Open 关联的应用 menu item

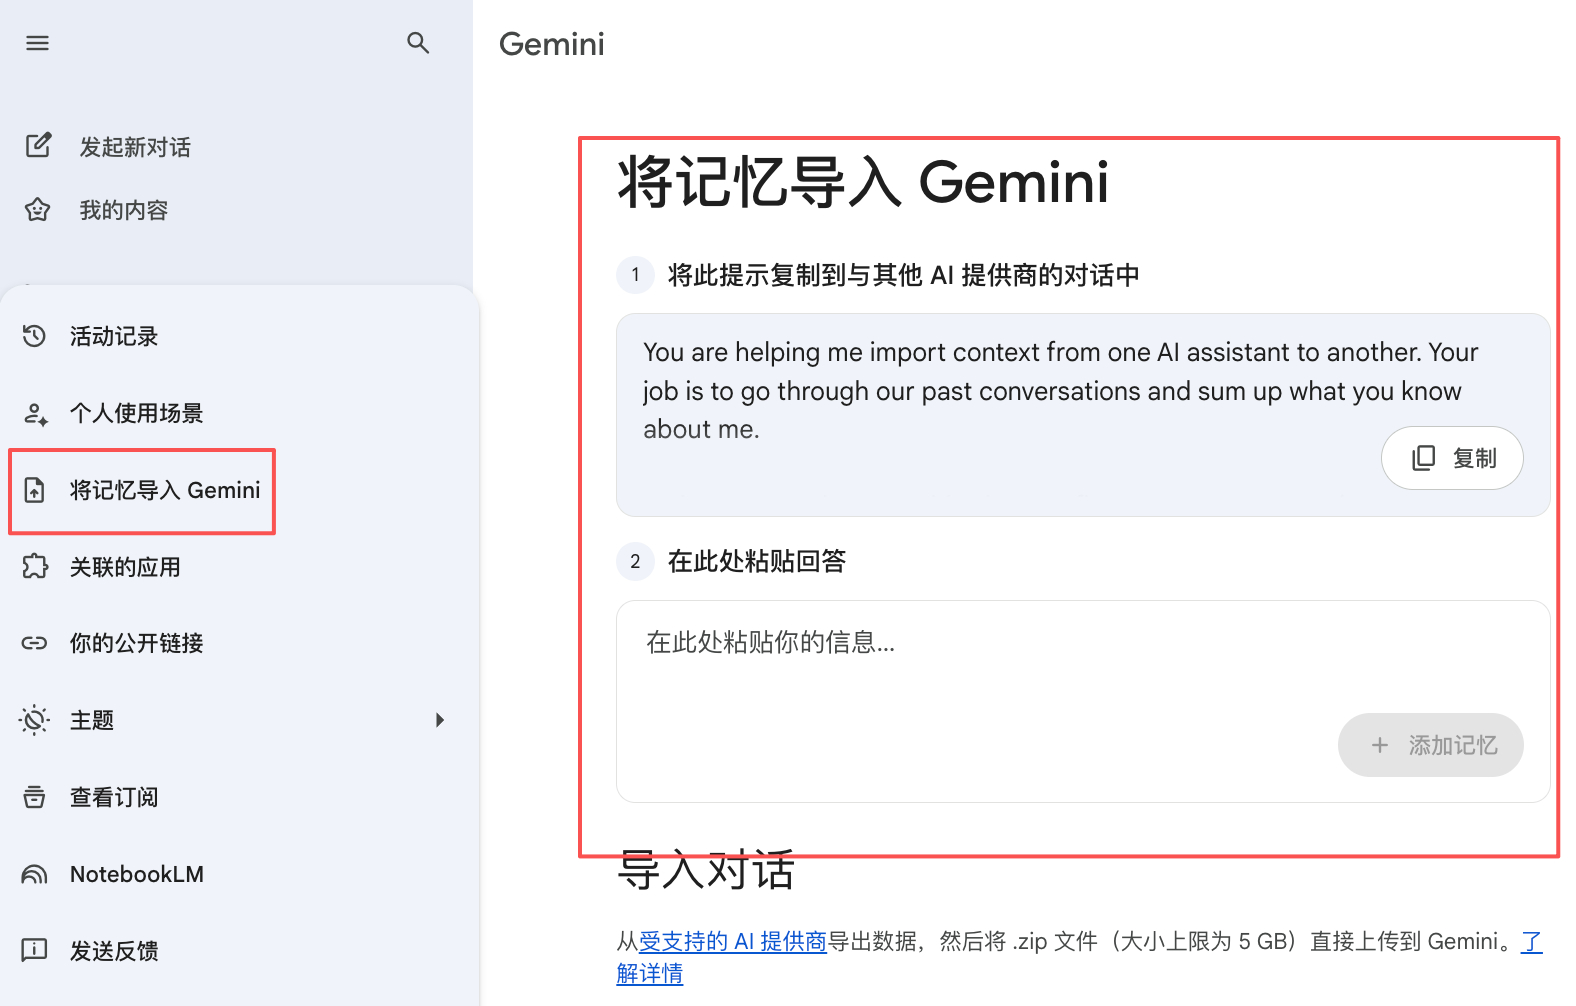point(240,567)
